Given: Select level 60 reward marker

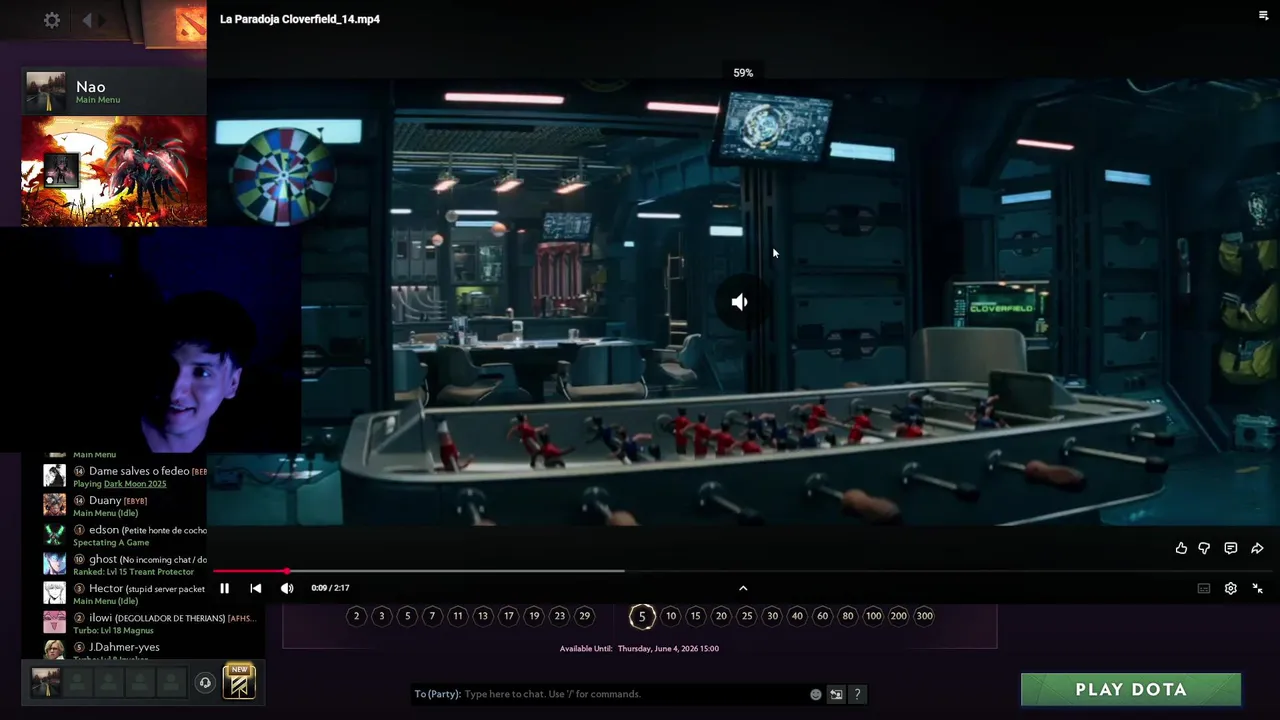Looking at the screenshot, I should point(823,616).
